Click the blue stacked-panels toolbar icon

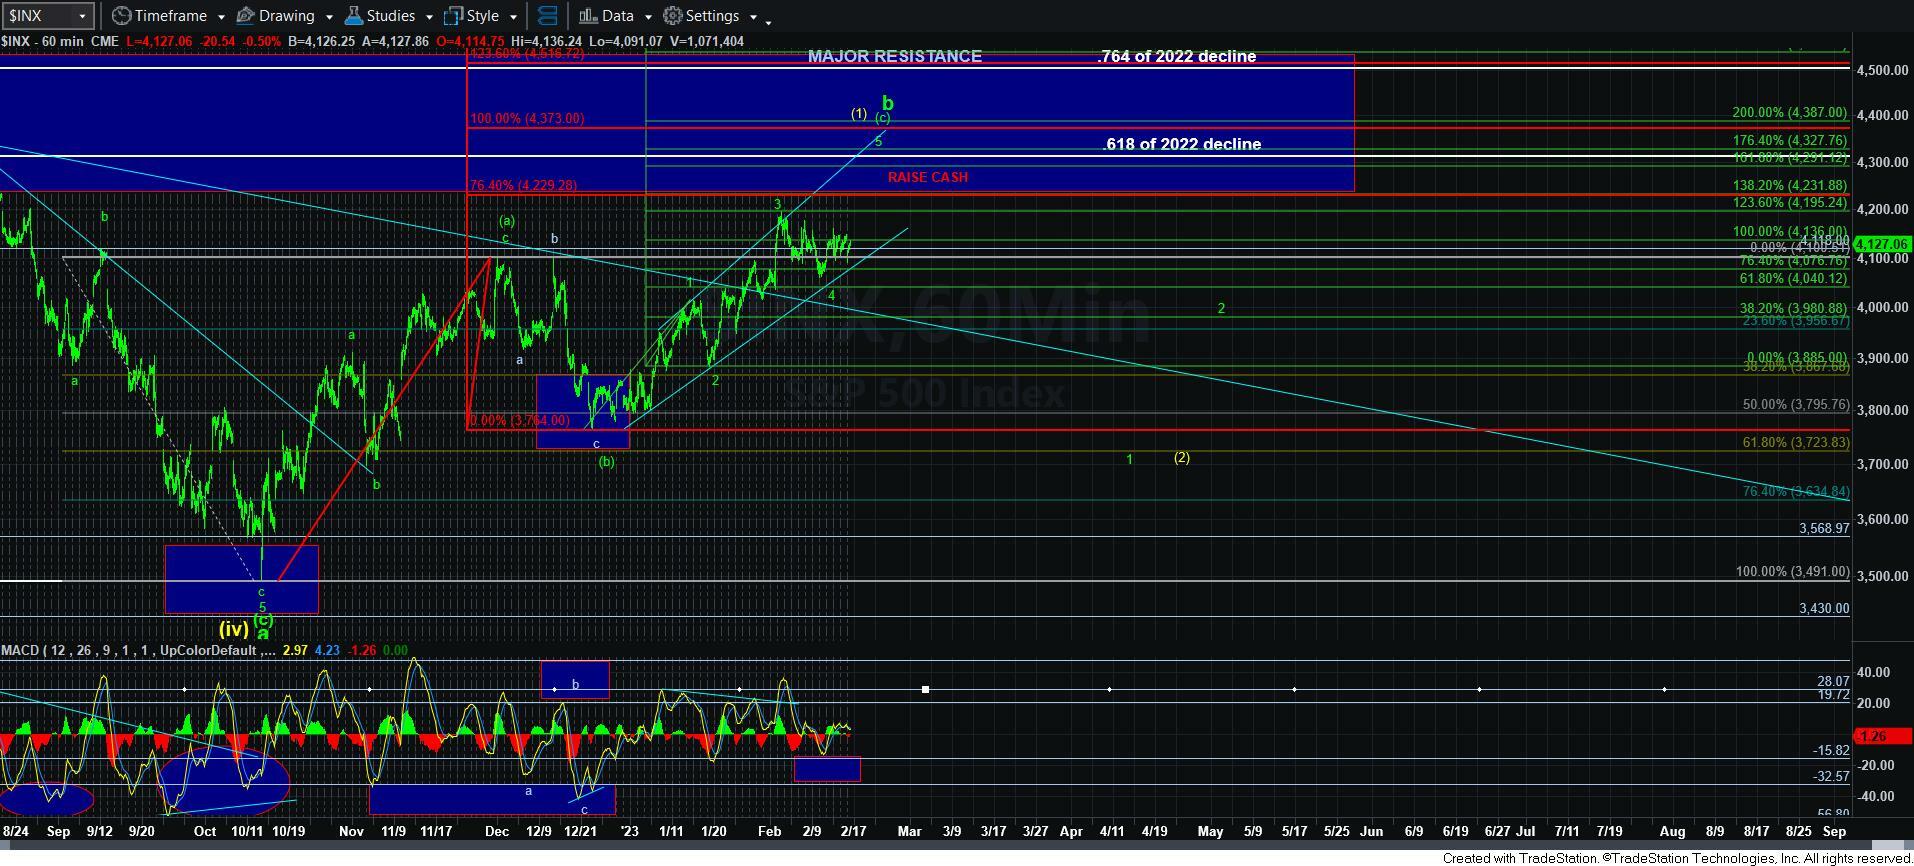pyautogui.click(x=547, y=16)
